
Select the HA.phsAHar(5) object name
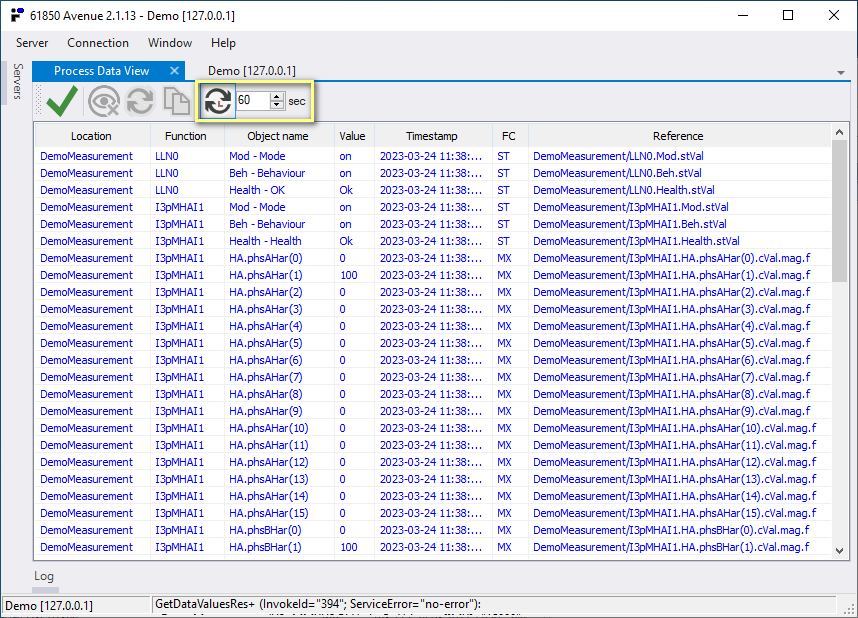pos(266,343)
